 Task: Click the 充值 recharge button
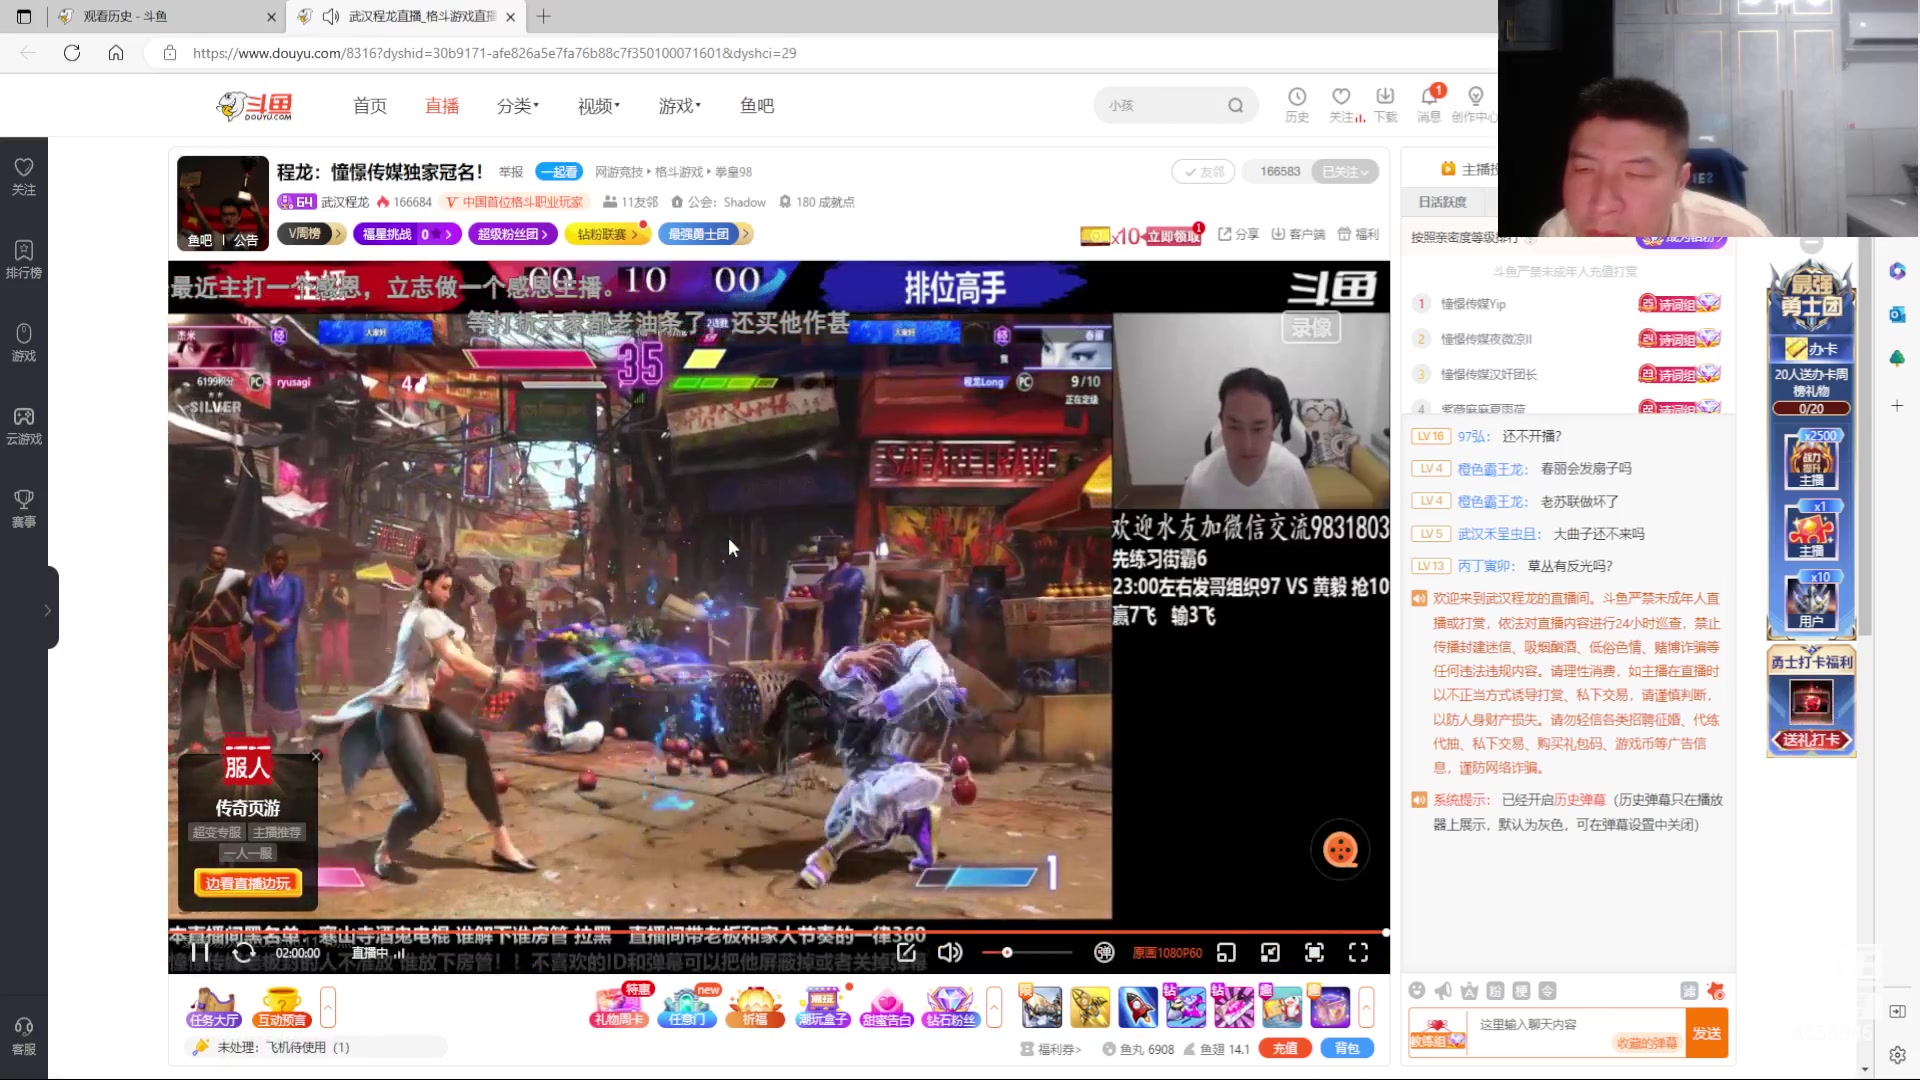1285,1048
